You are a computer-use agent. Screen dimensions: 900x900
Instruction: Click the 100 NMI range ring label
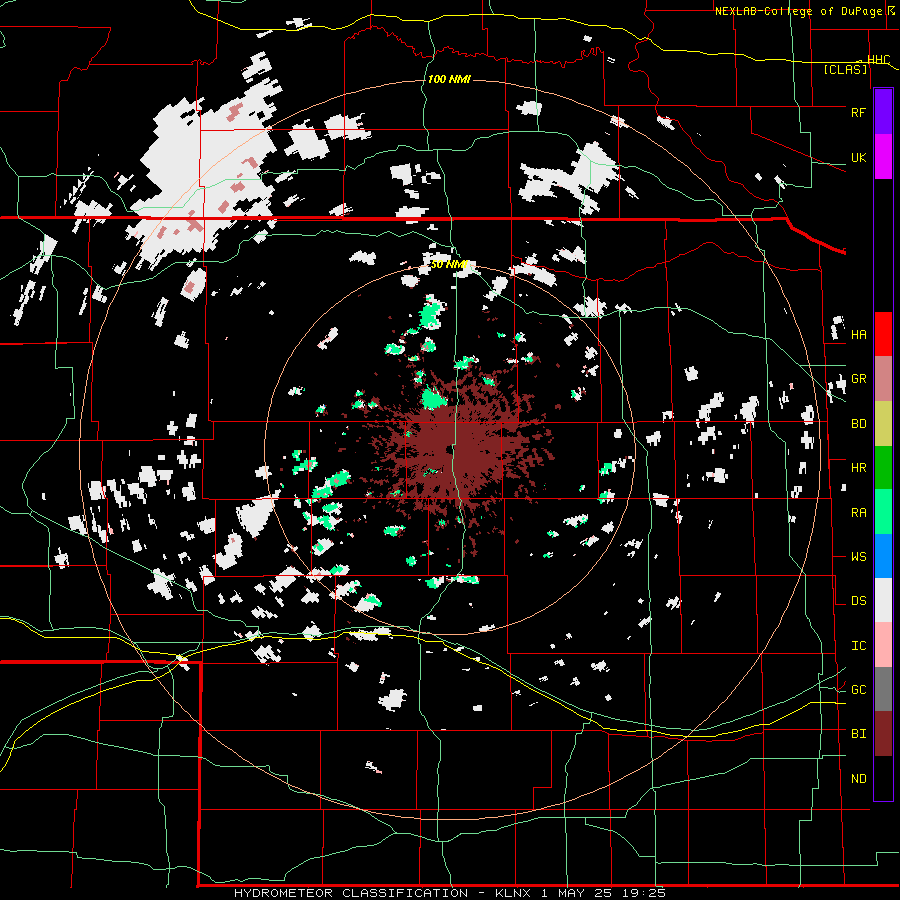[x=449, y=79]
